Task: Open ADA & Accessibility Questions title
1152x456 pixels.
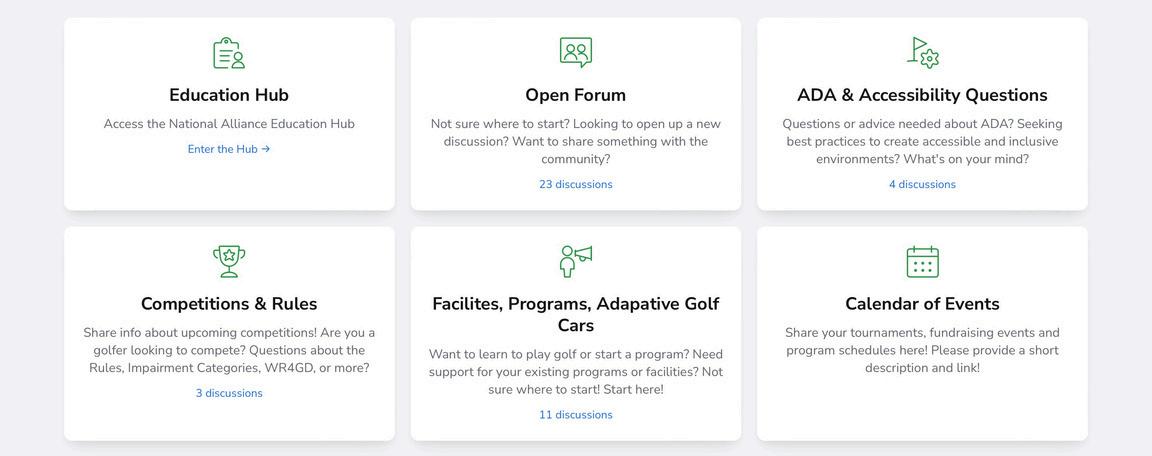Action: coord(922,95)
